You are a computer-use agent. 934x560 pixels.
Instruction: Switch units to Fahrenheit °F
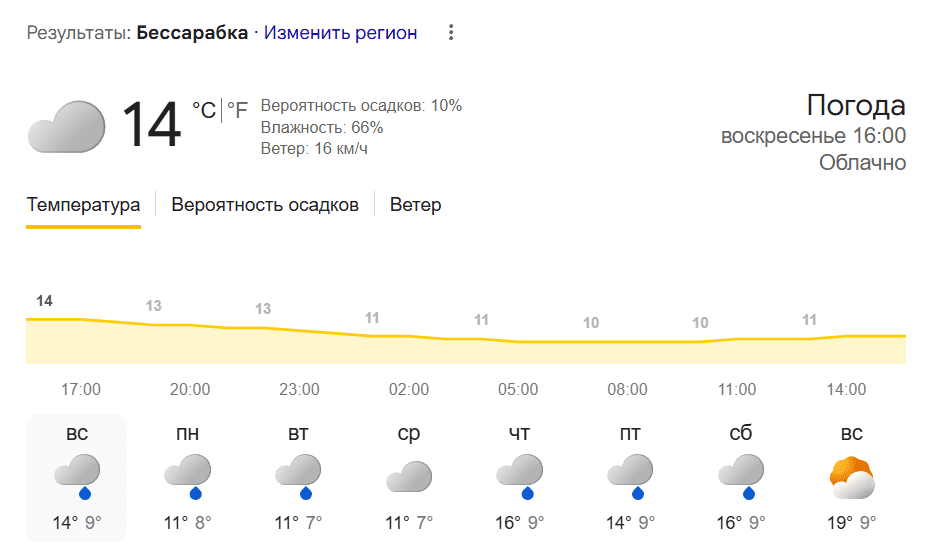[x=237, y=110]
